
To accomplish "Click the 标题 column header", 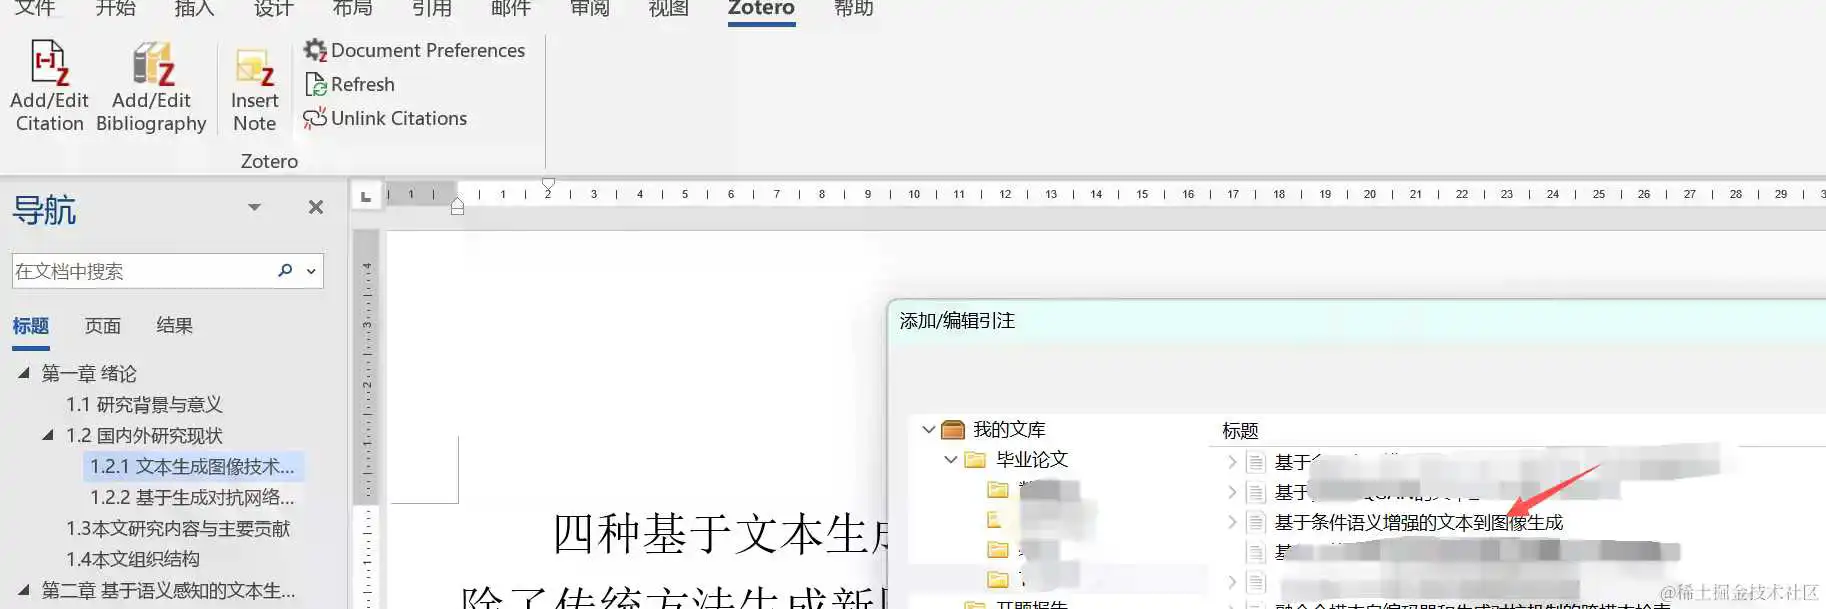I will click(x=1240, y=430).
